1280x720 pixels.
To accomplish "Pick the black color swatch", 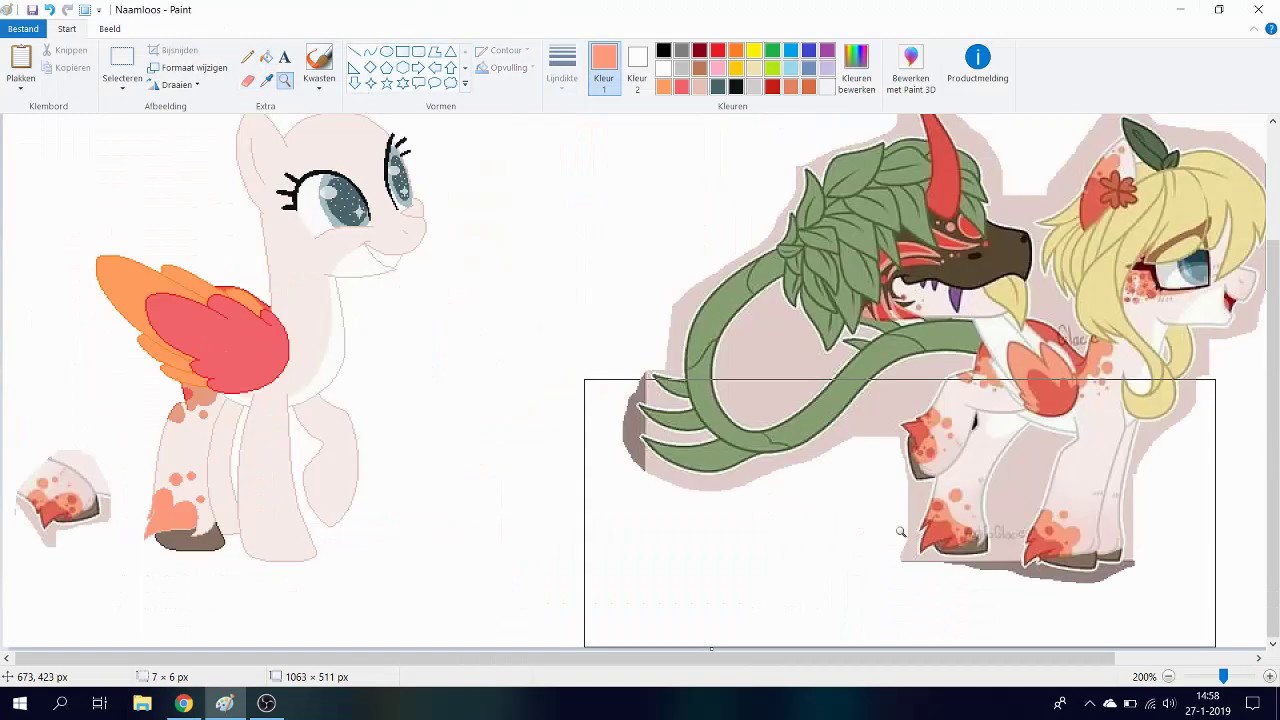I will (x=663, y=51).
